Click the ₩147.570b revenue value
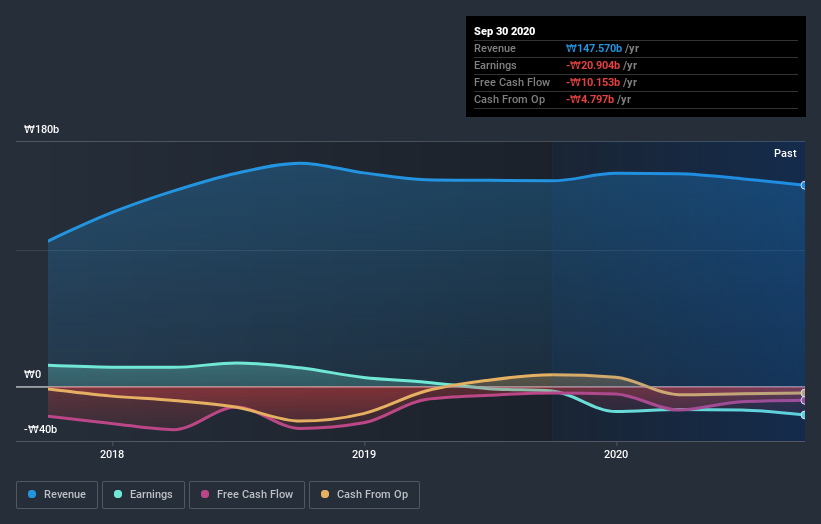The image size is (821, 524). pyautogui.click(x=594, y=48)
